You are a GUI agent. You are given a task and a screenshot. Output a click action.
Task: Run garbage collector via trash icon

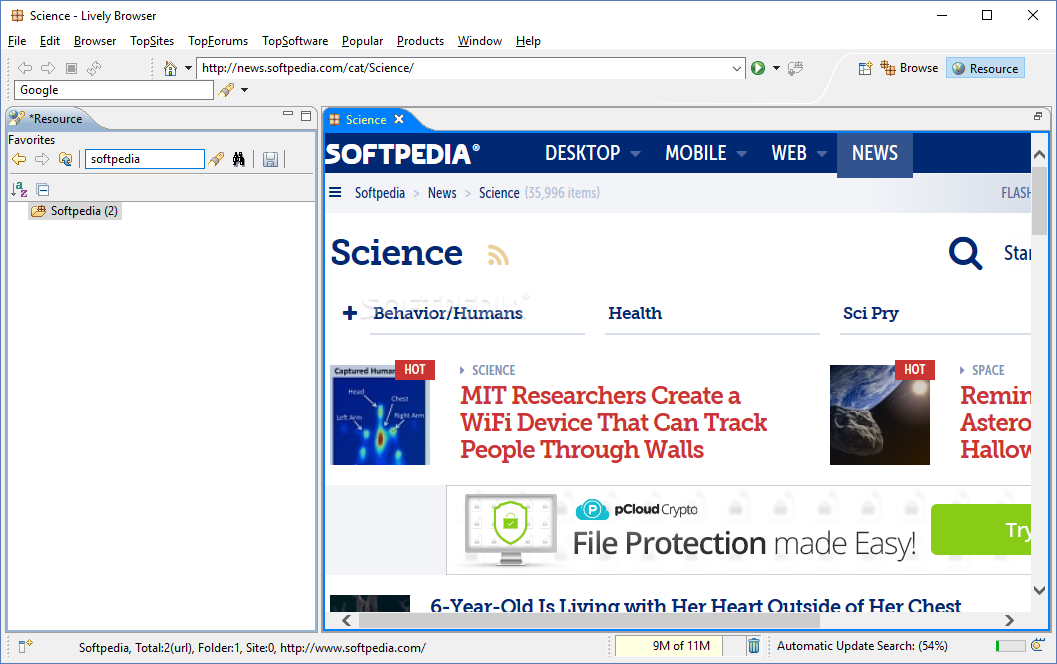tap(754, 646)
